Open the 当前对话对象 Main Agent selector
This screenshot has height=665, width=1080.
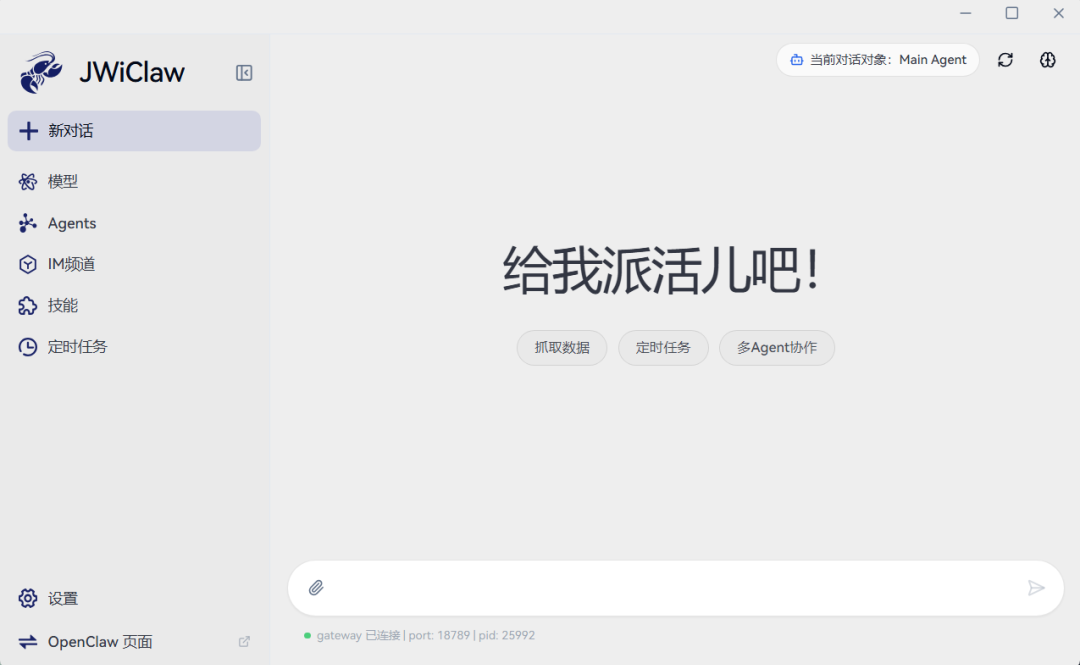point(877,60)
